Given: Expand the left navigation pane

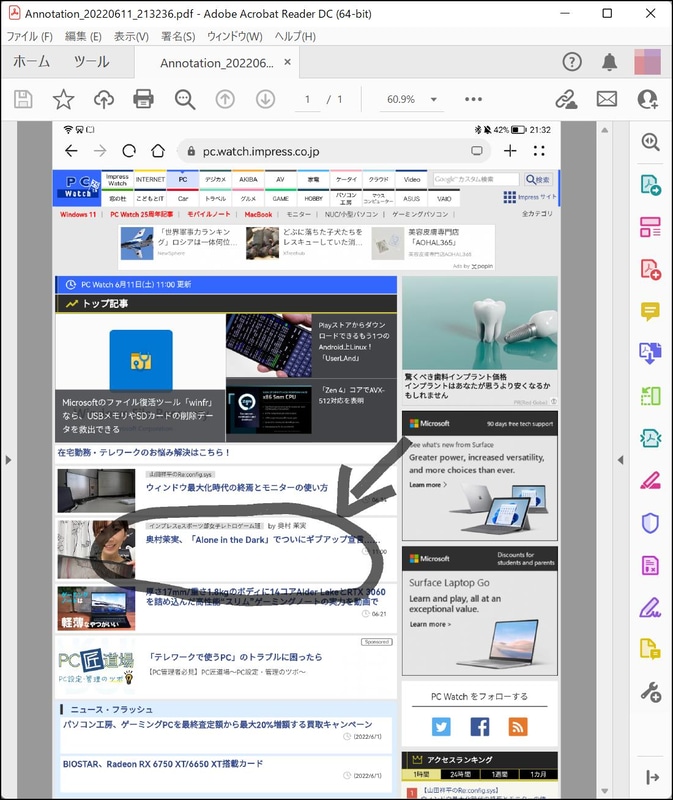Looking at the screenshot, I should pos(8,460).
